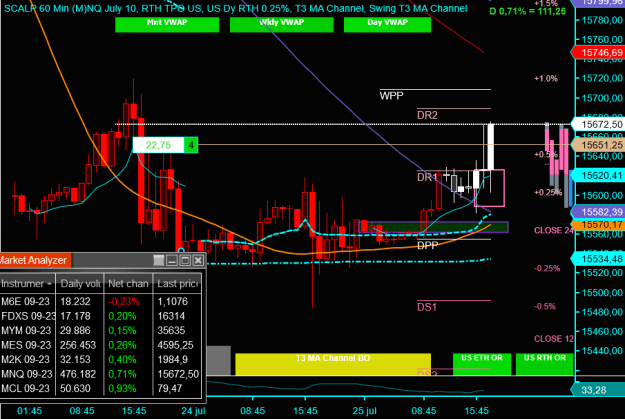Click the purple 15582,39 price marker
The height and width of the screenshot is (419, 625).
(x=598, y=212)
